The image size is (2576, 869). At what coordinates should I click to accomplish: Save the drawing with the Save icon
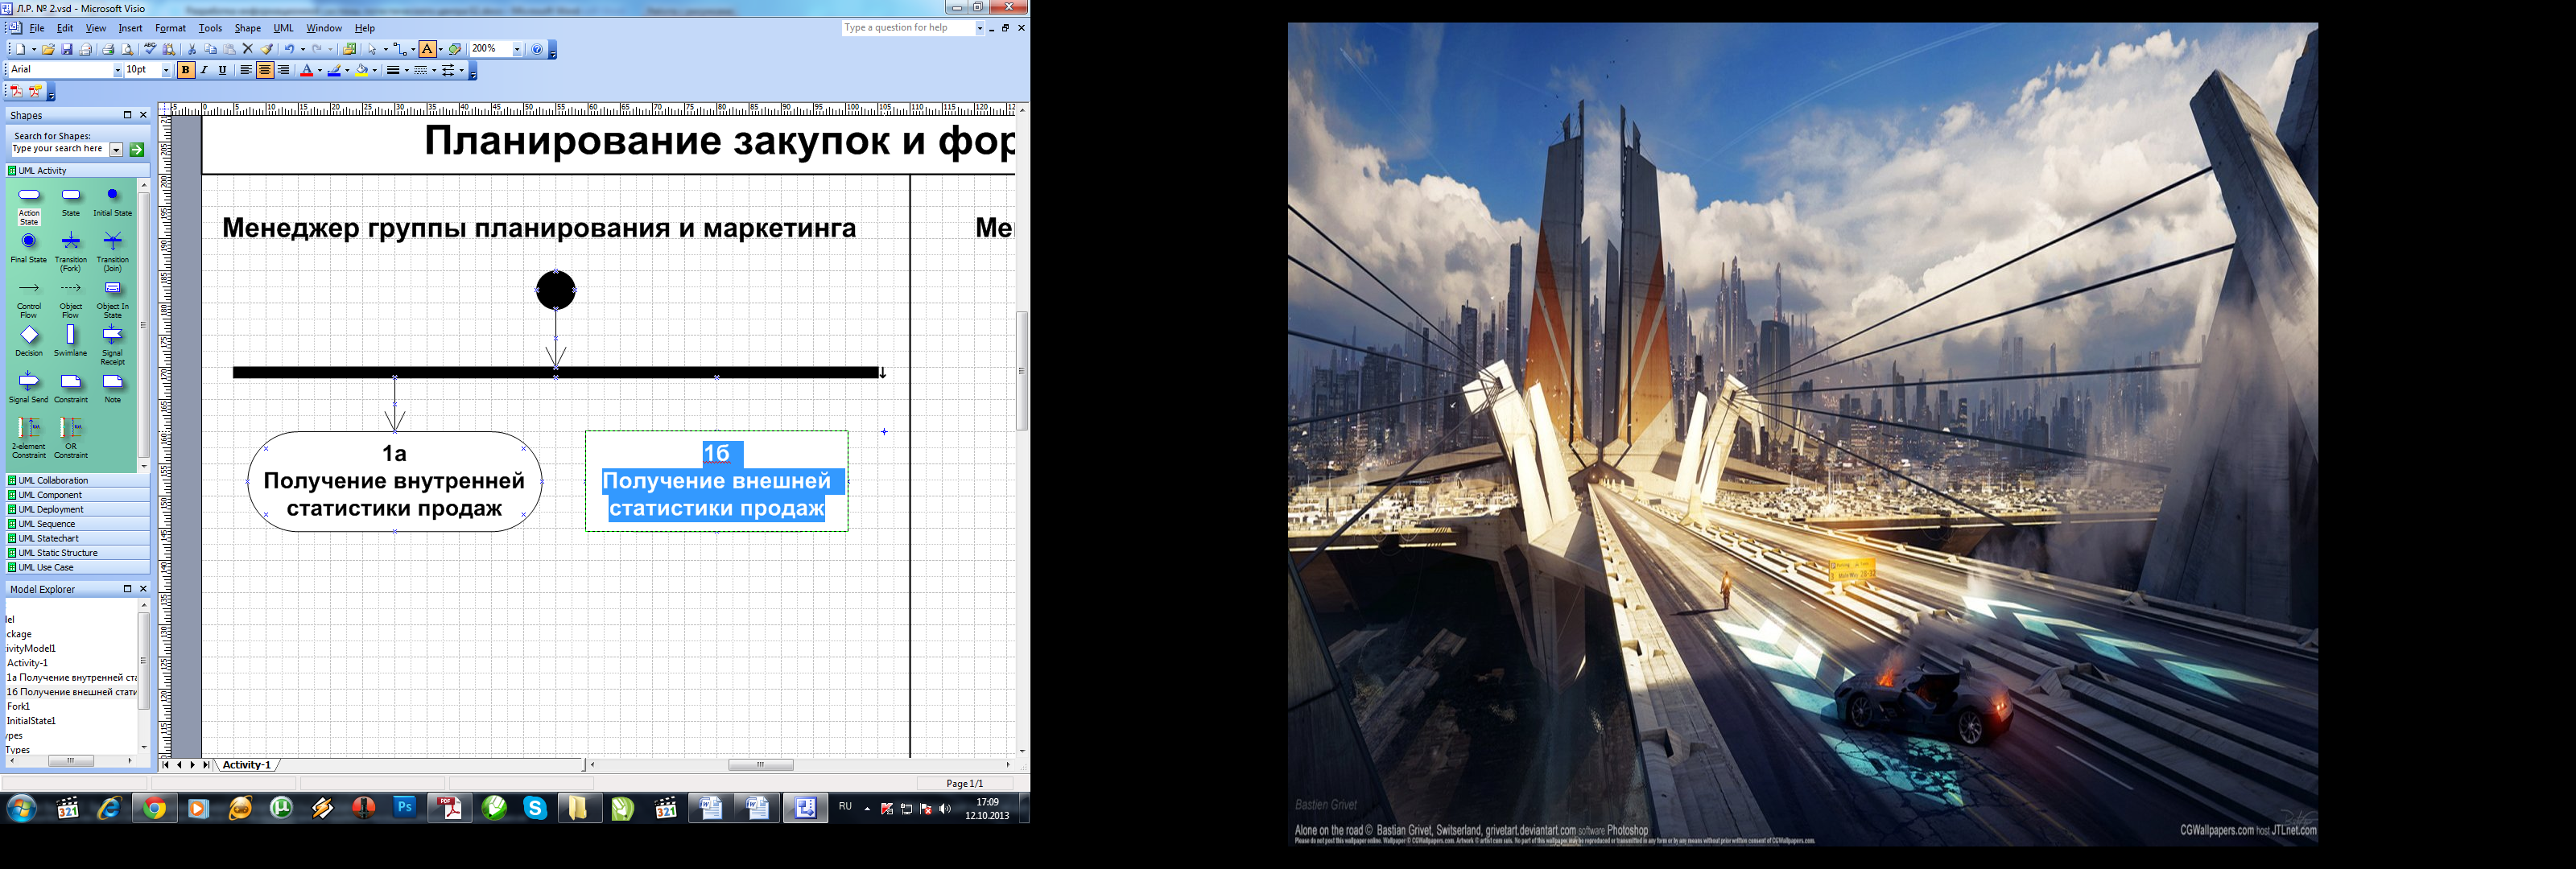point(67,49)
